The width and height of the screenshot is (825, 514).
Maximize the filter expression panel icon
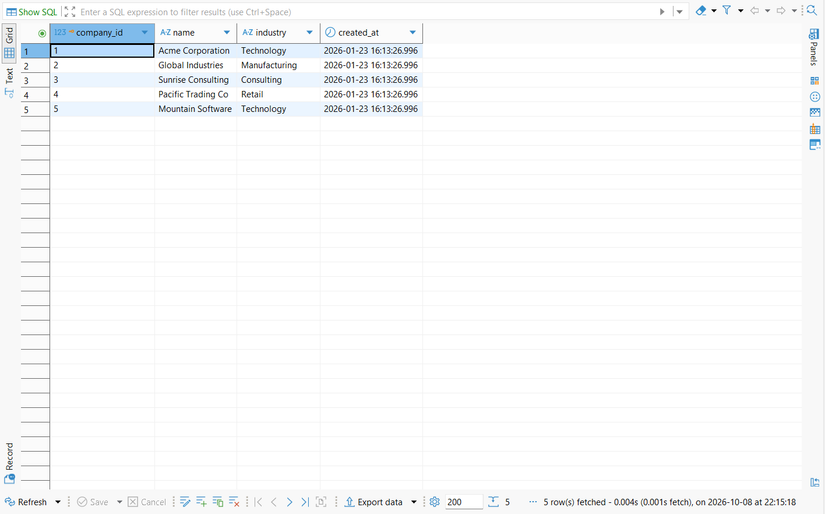point(70,12)
